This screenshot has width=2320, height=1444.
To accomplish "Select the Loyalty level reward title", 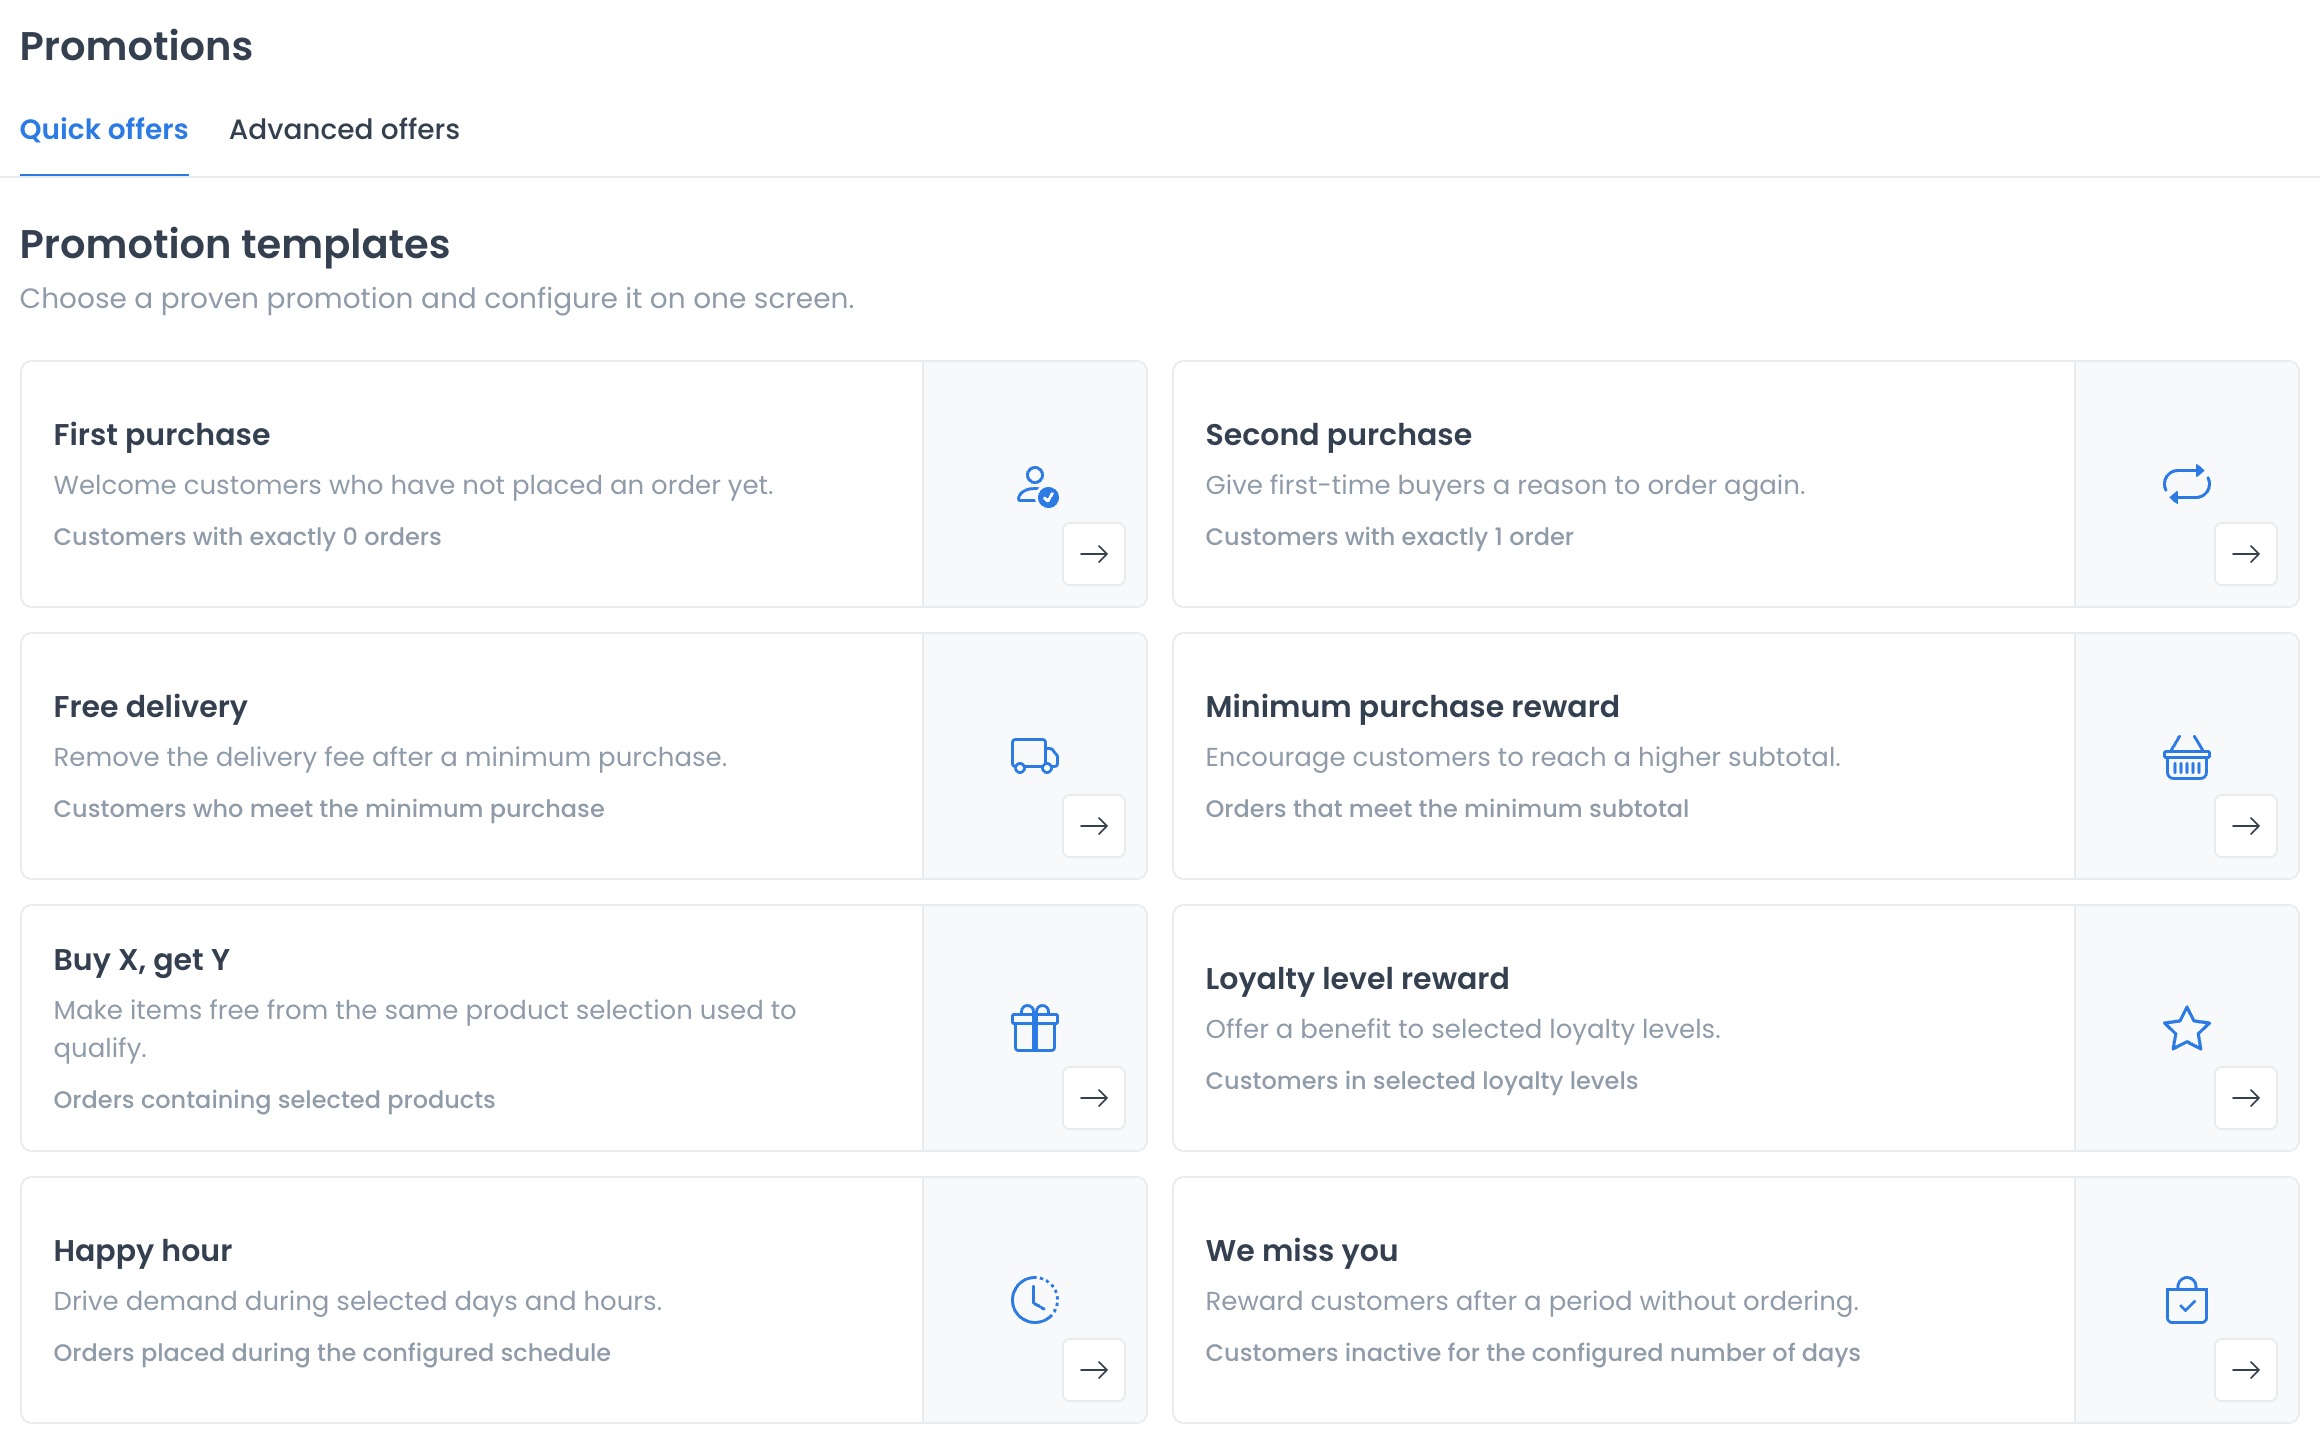I will pyautogui.click(x=1357, y=979).
